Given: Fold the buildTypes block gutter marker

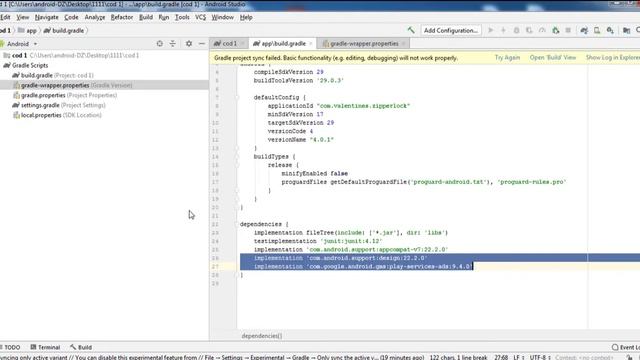Looking at the screenshot, I should click(237, 157).
